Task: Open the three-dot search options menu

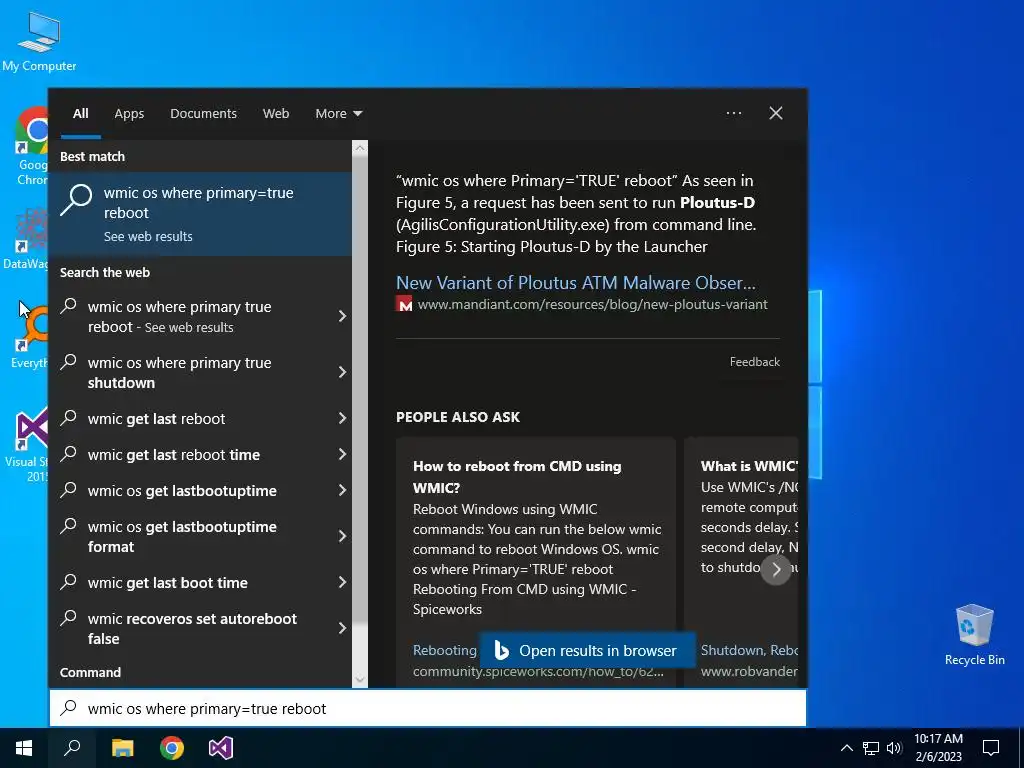Action: point(733,113)
